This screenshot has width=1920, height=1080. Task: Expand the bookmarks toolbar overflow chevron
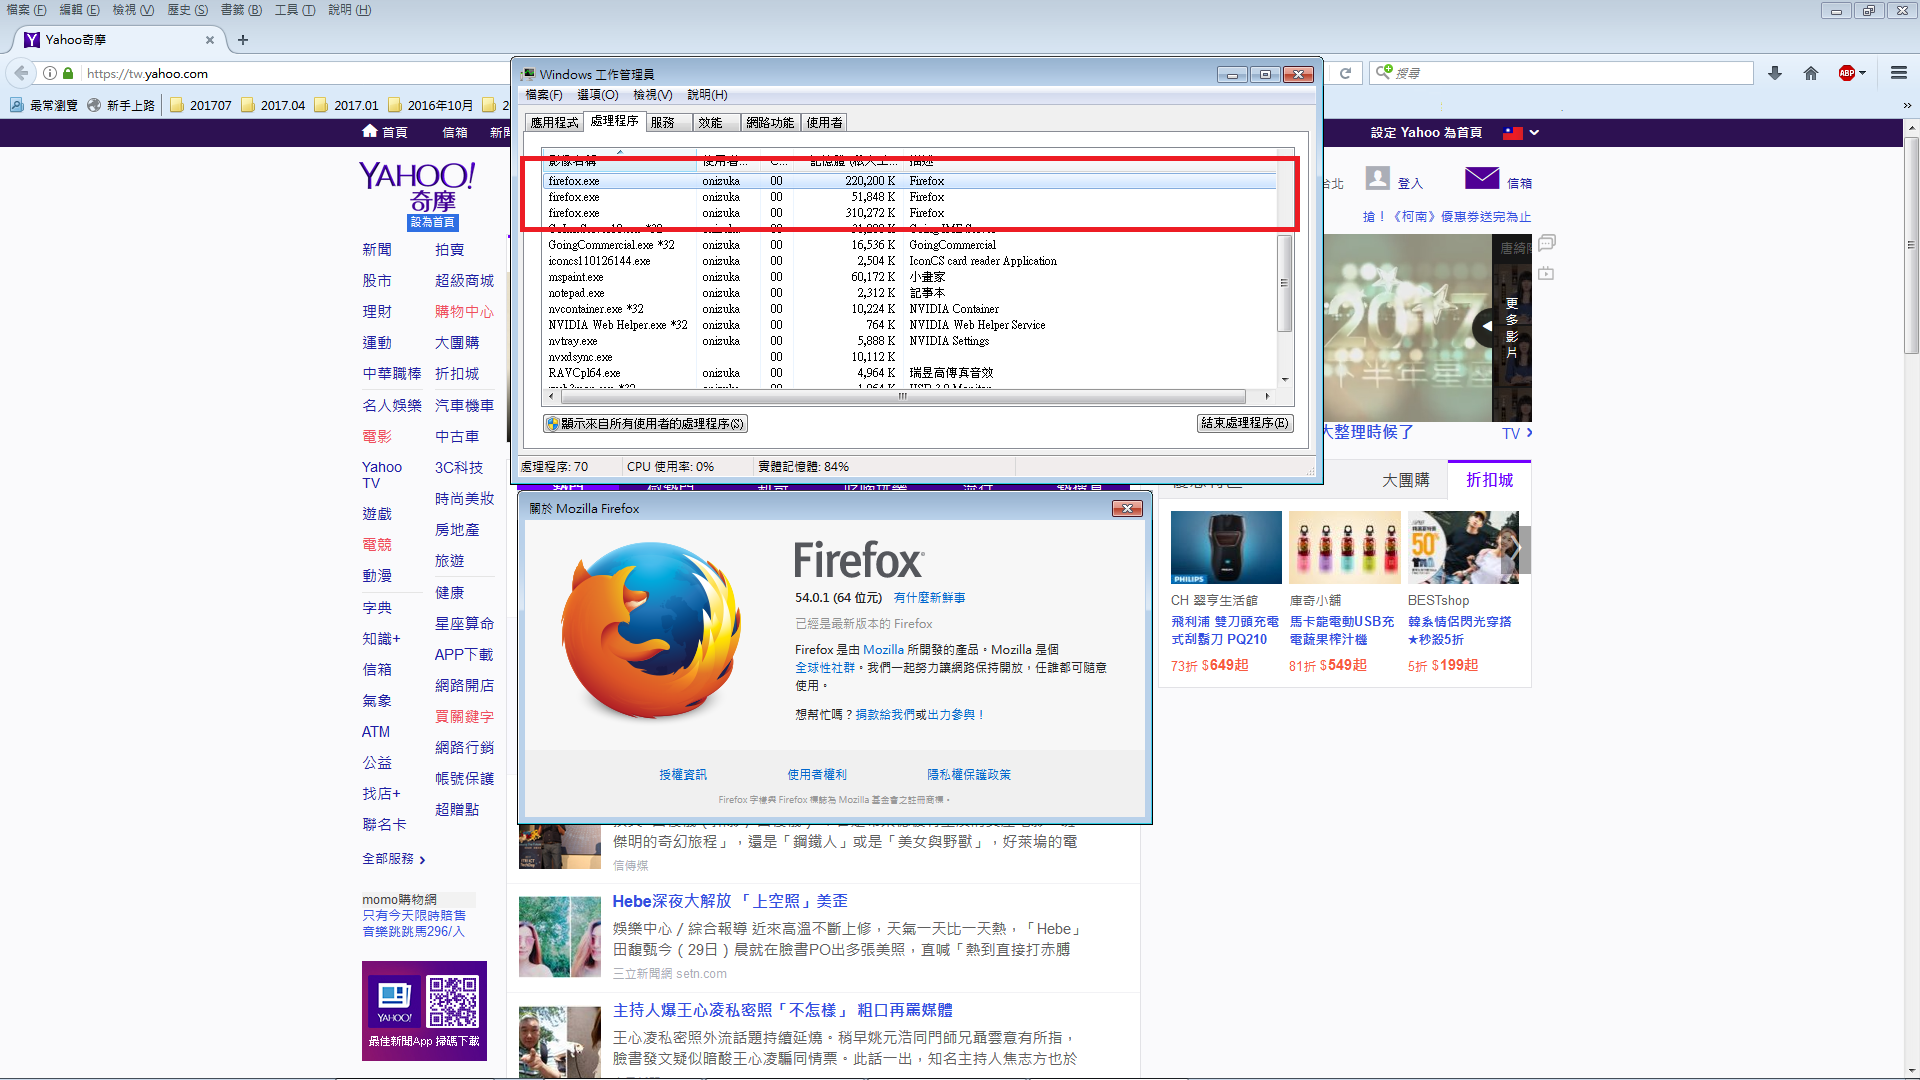pyautogui.click(x=1907, y=105)
